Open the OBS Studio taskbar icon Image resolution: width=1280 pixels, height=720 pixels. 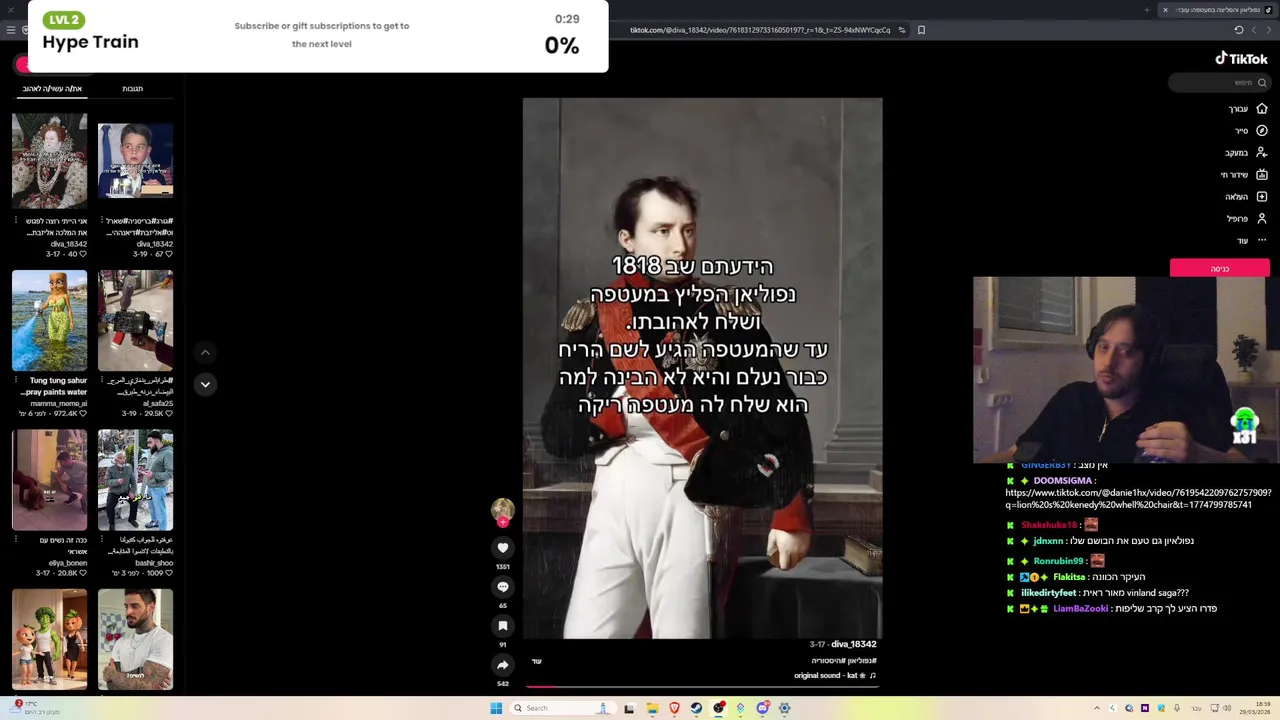pyautogui.click(x=718, y=708)
